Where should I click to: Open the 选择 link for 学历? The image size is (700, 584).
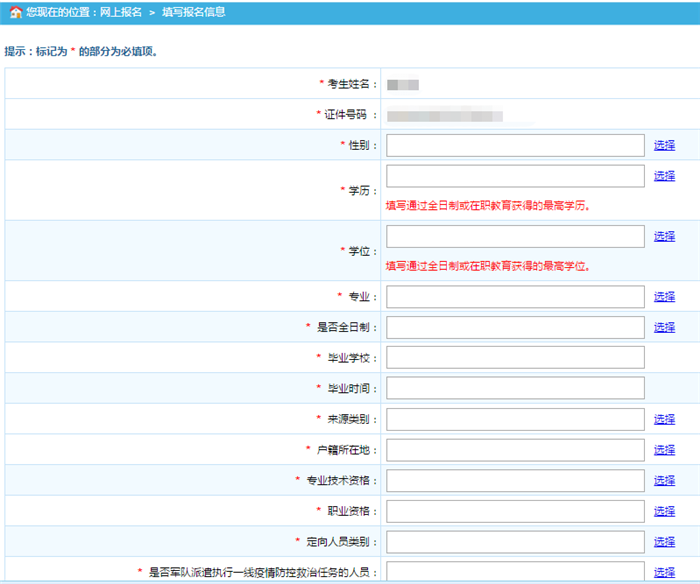[664, 176]
